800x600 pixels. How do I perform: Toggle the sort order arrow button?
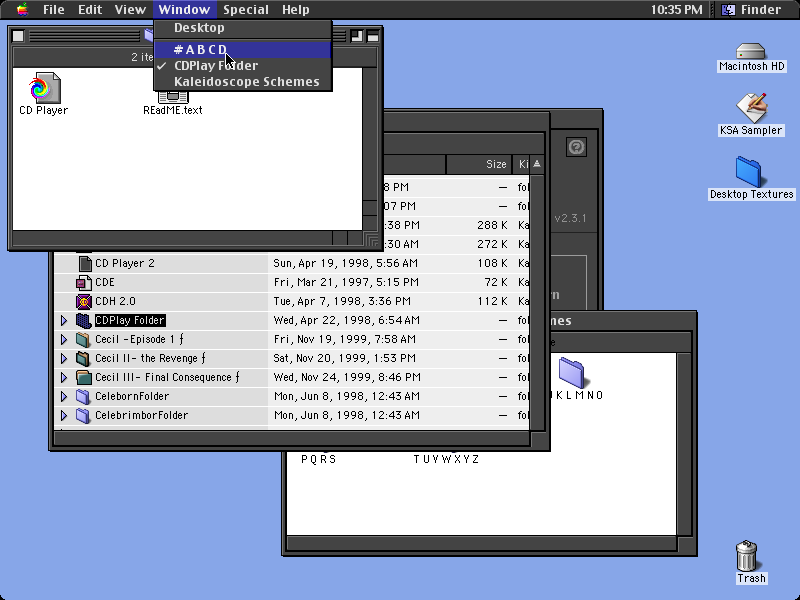click(x=537, y=164)
